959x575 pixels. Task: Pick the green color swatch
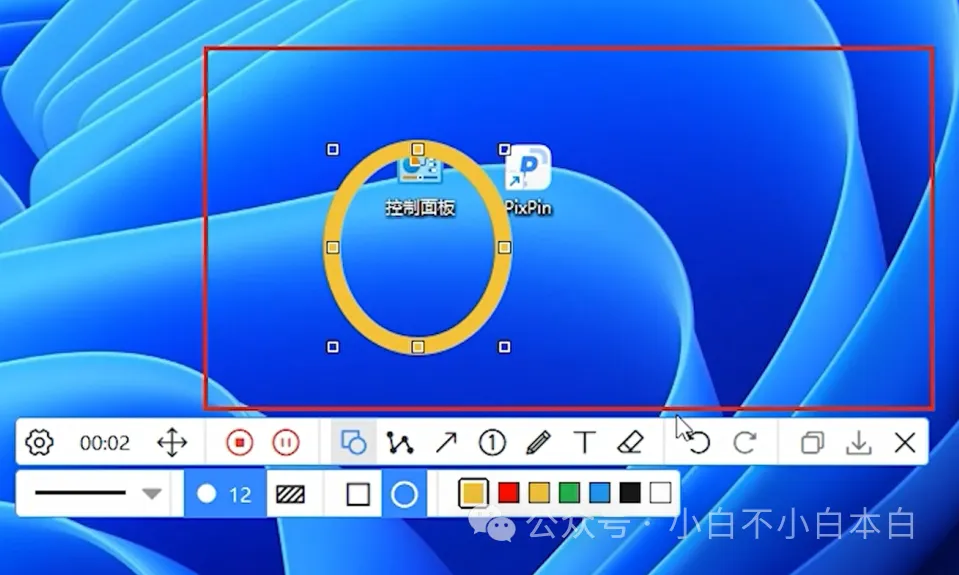(x=569, y=493)
